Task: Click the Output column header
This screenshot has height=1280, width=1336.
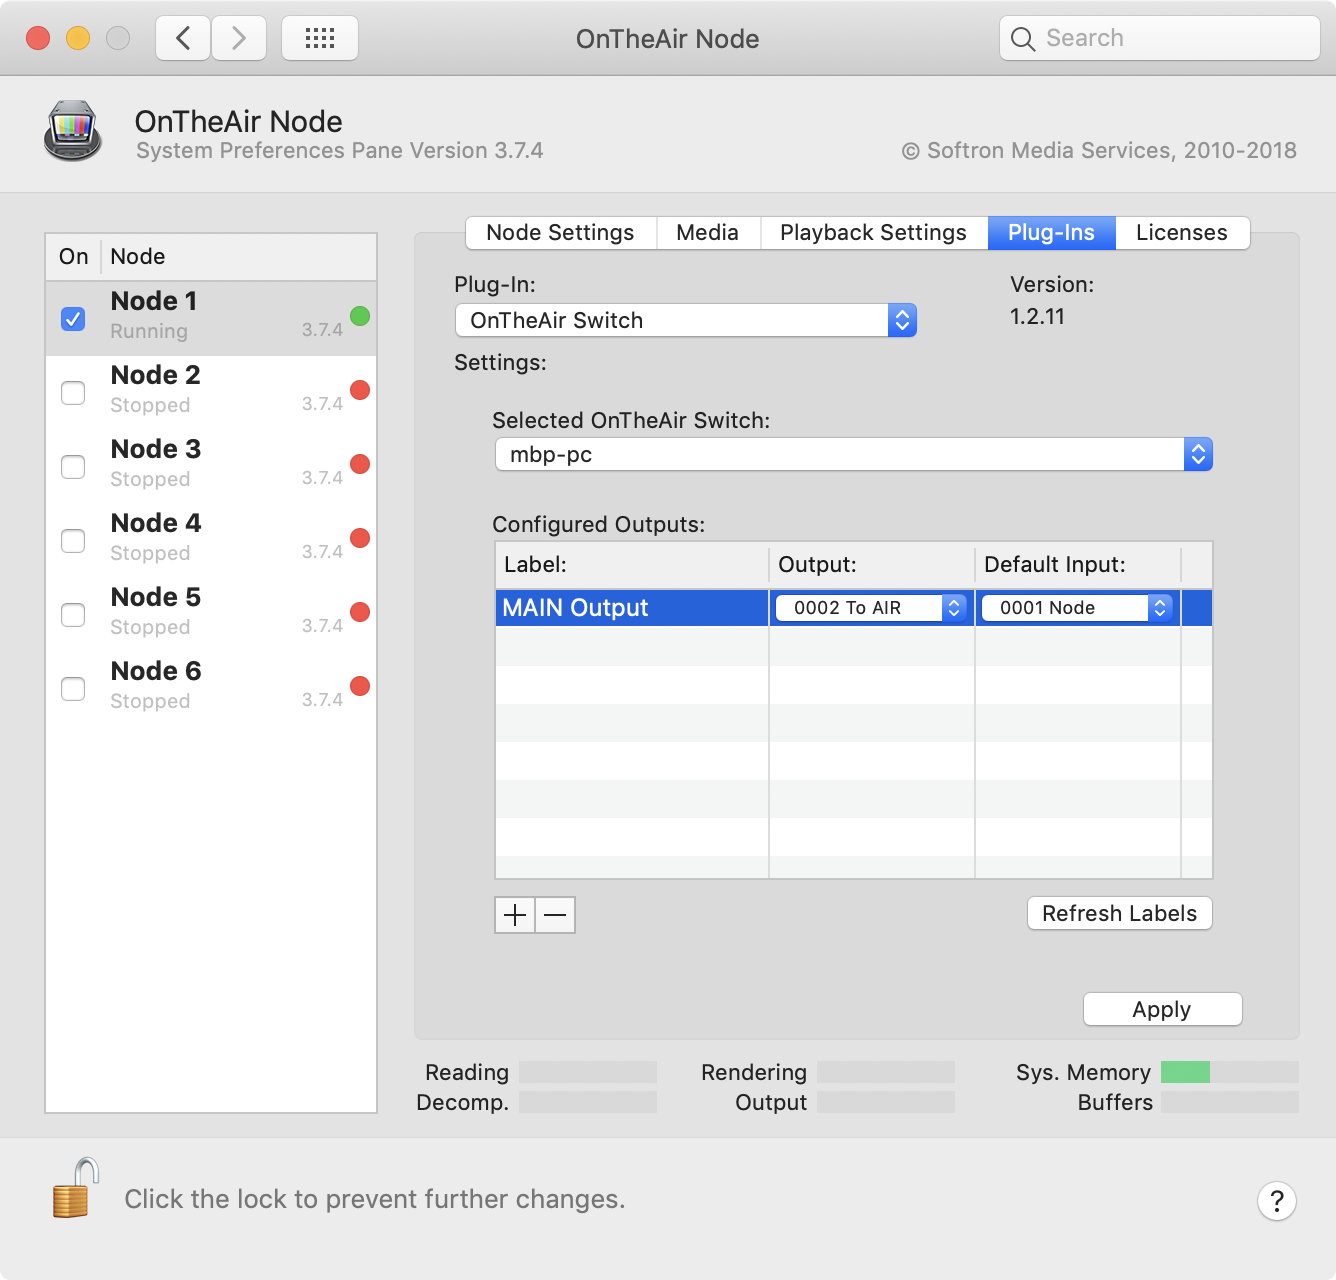Action: coord(872,565)
